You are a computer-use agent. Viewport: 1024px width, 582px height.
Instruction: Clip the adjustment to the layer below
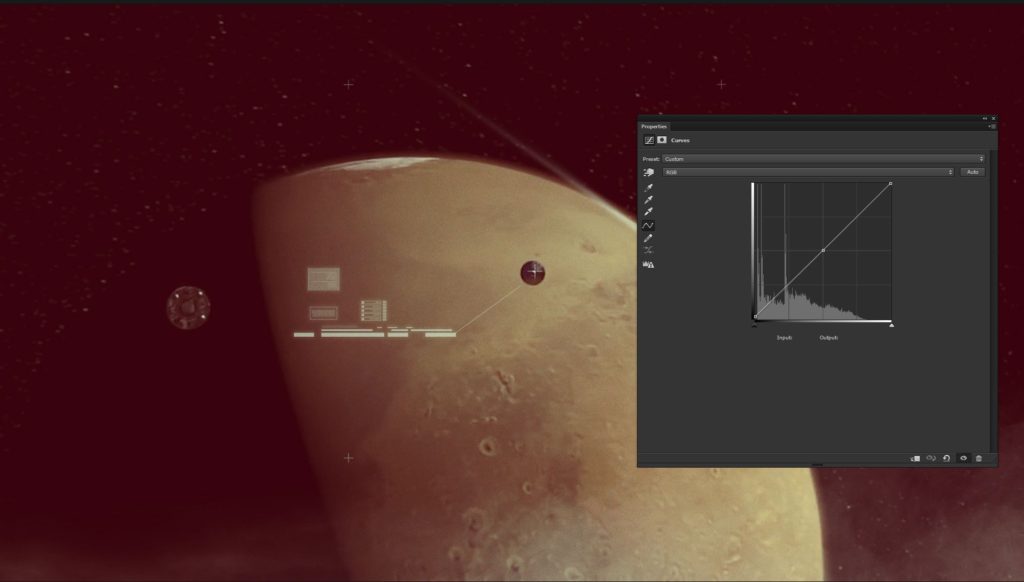(915, 457)
